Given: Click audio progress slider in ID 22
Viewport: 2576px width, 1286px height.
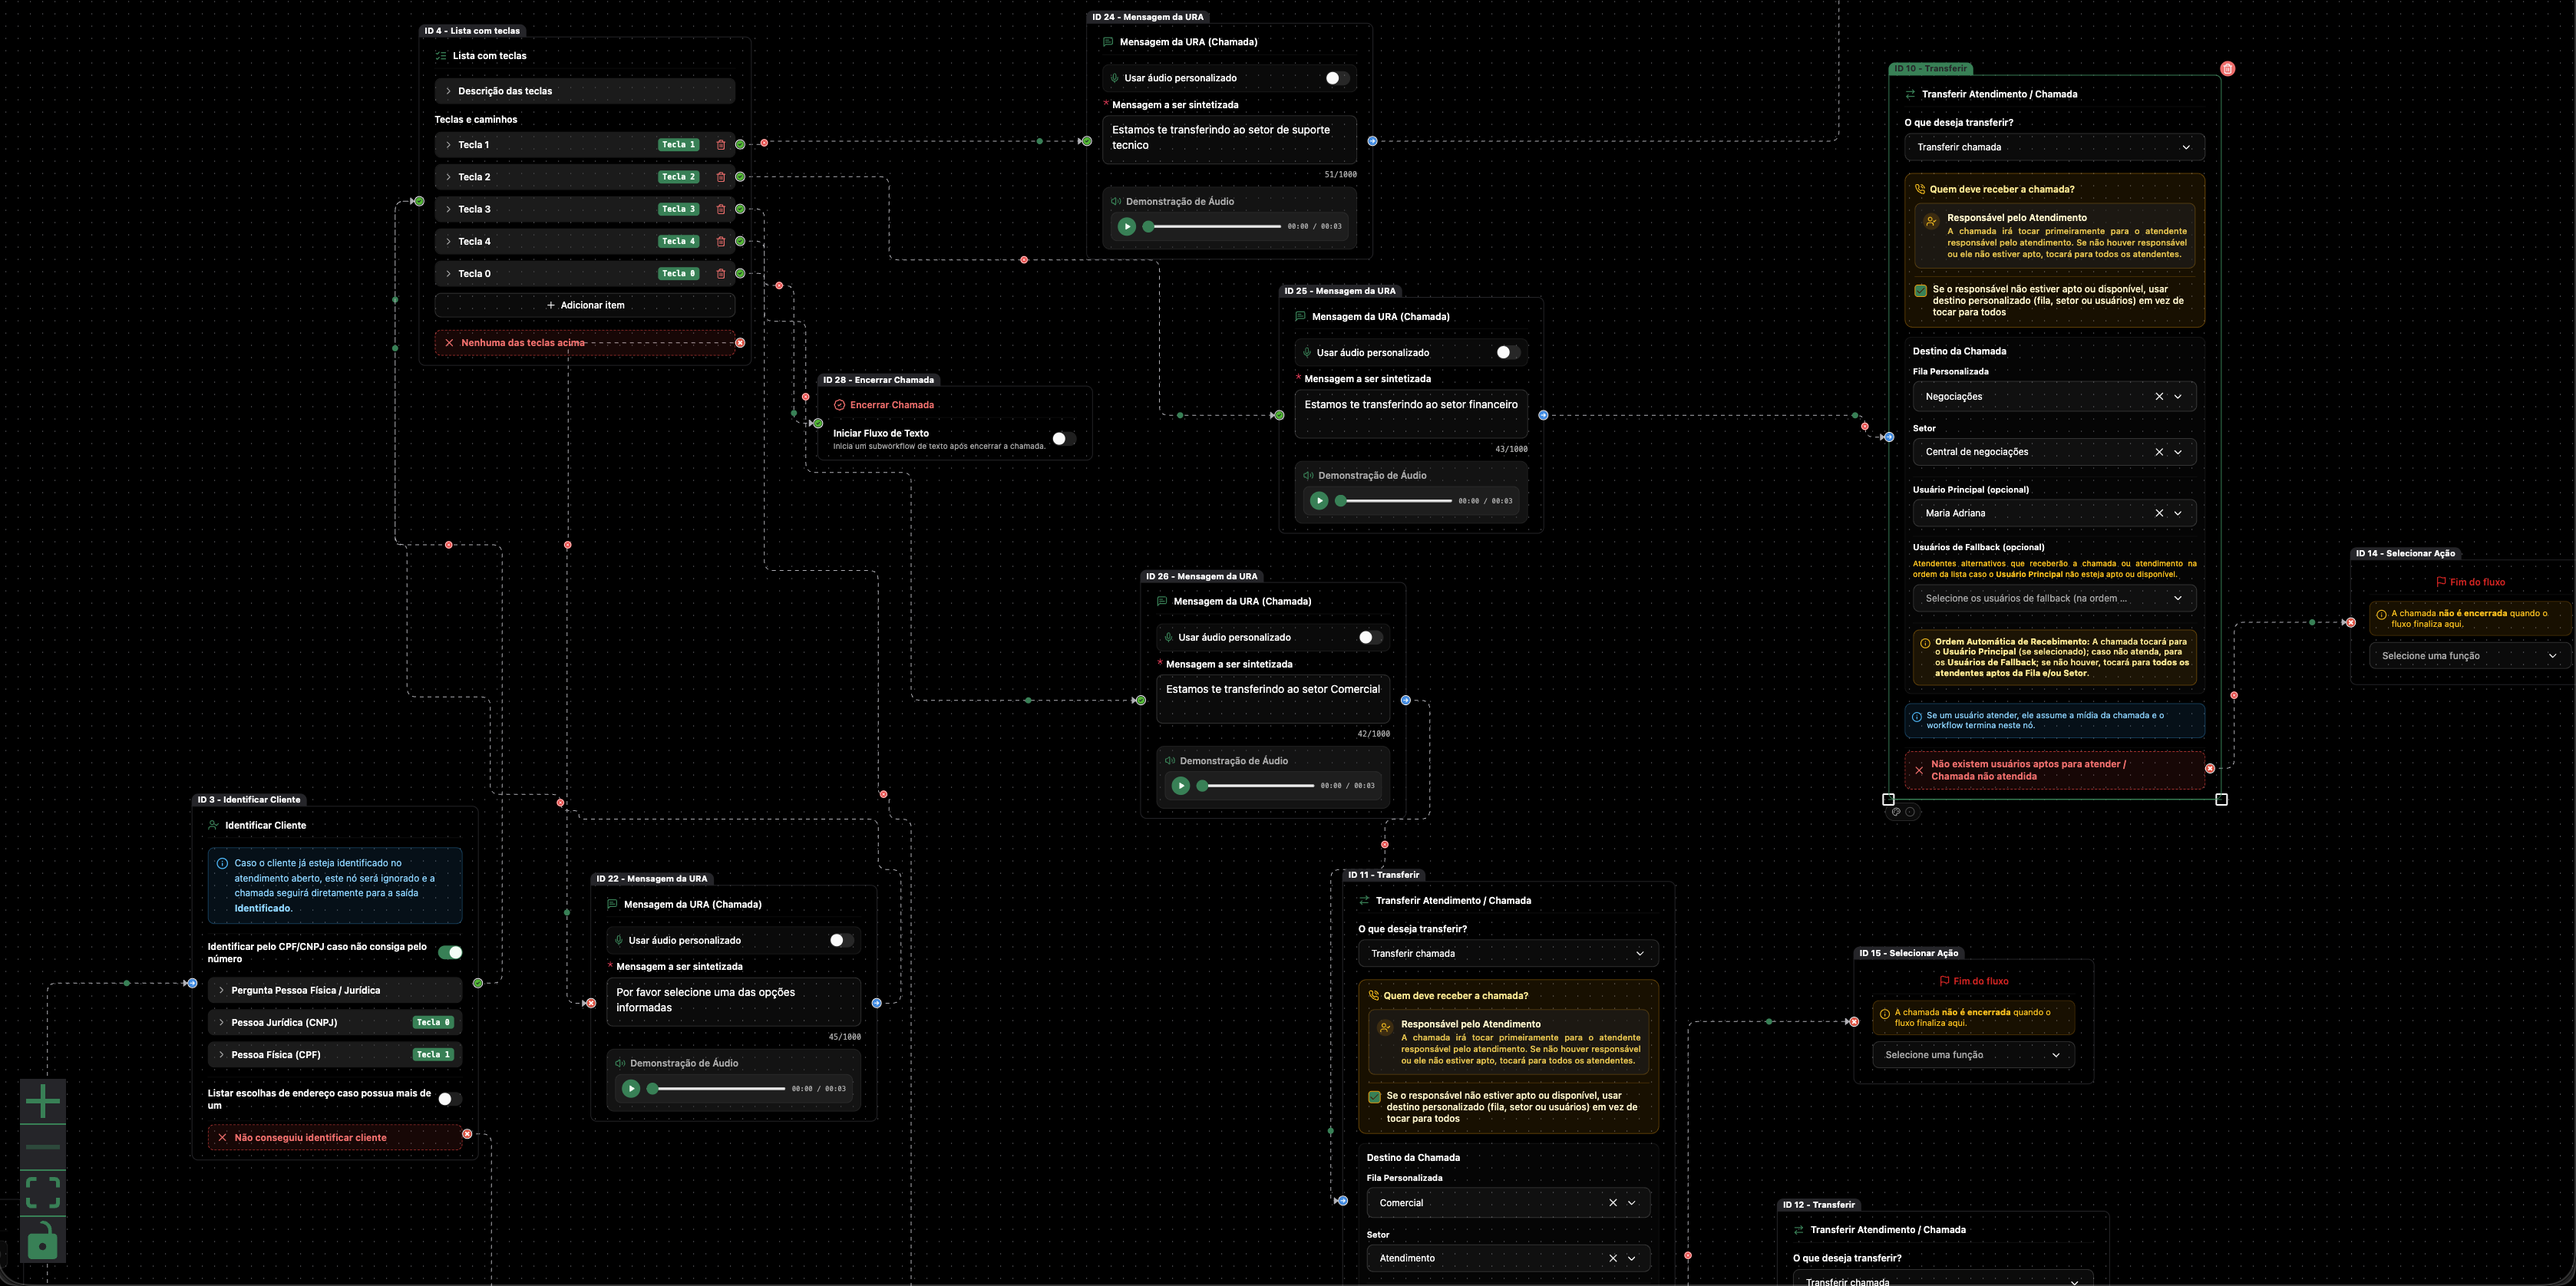Looking at the screenshot, I should click(x=718, y=1089).
